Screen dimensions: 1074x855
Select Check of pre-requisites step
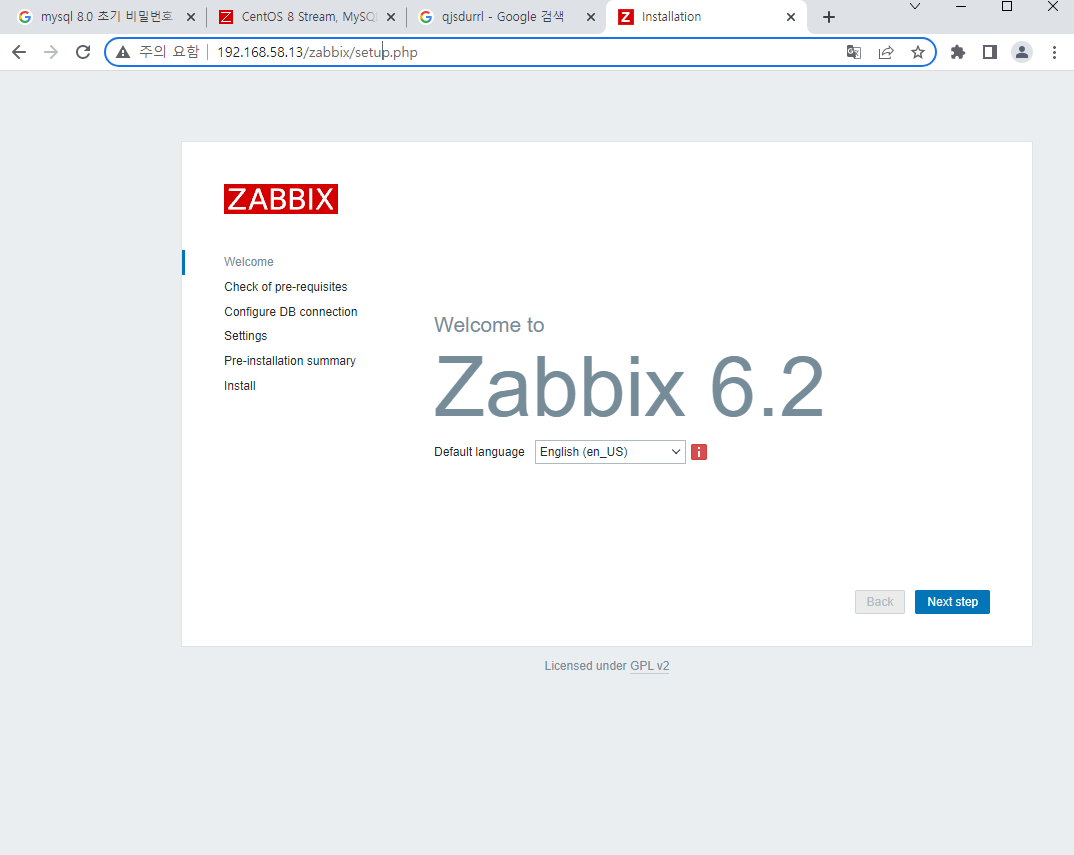click(286, 287)
